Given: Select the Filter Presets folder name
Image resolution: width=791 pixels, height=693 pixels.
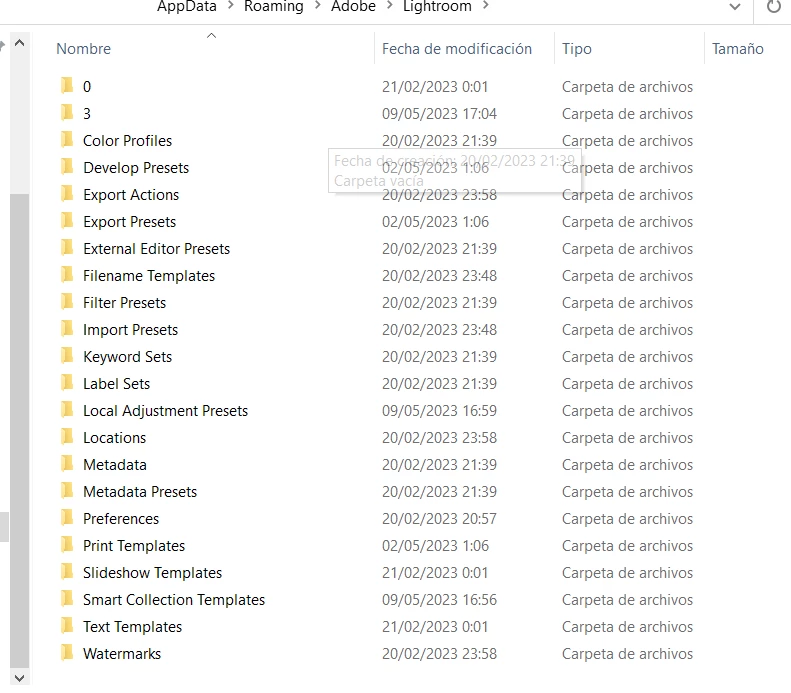Looking at the screenshot, I should coord(124,303).
